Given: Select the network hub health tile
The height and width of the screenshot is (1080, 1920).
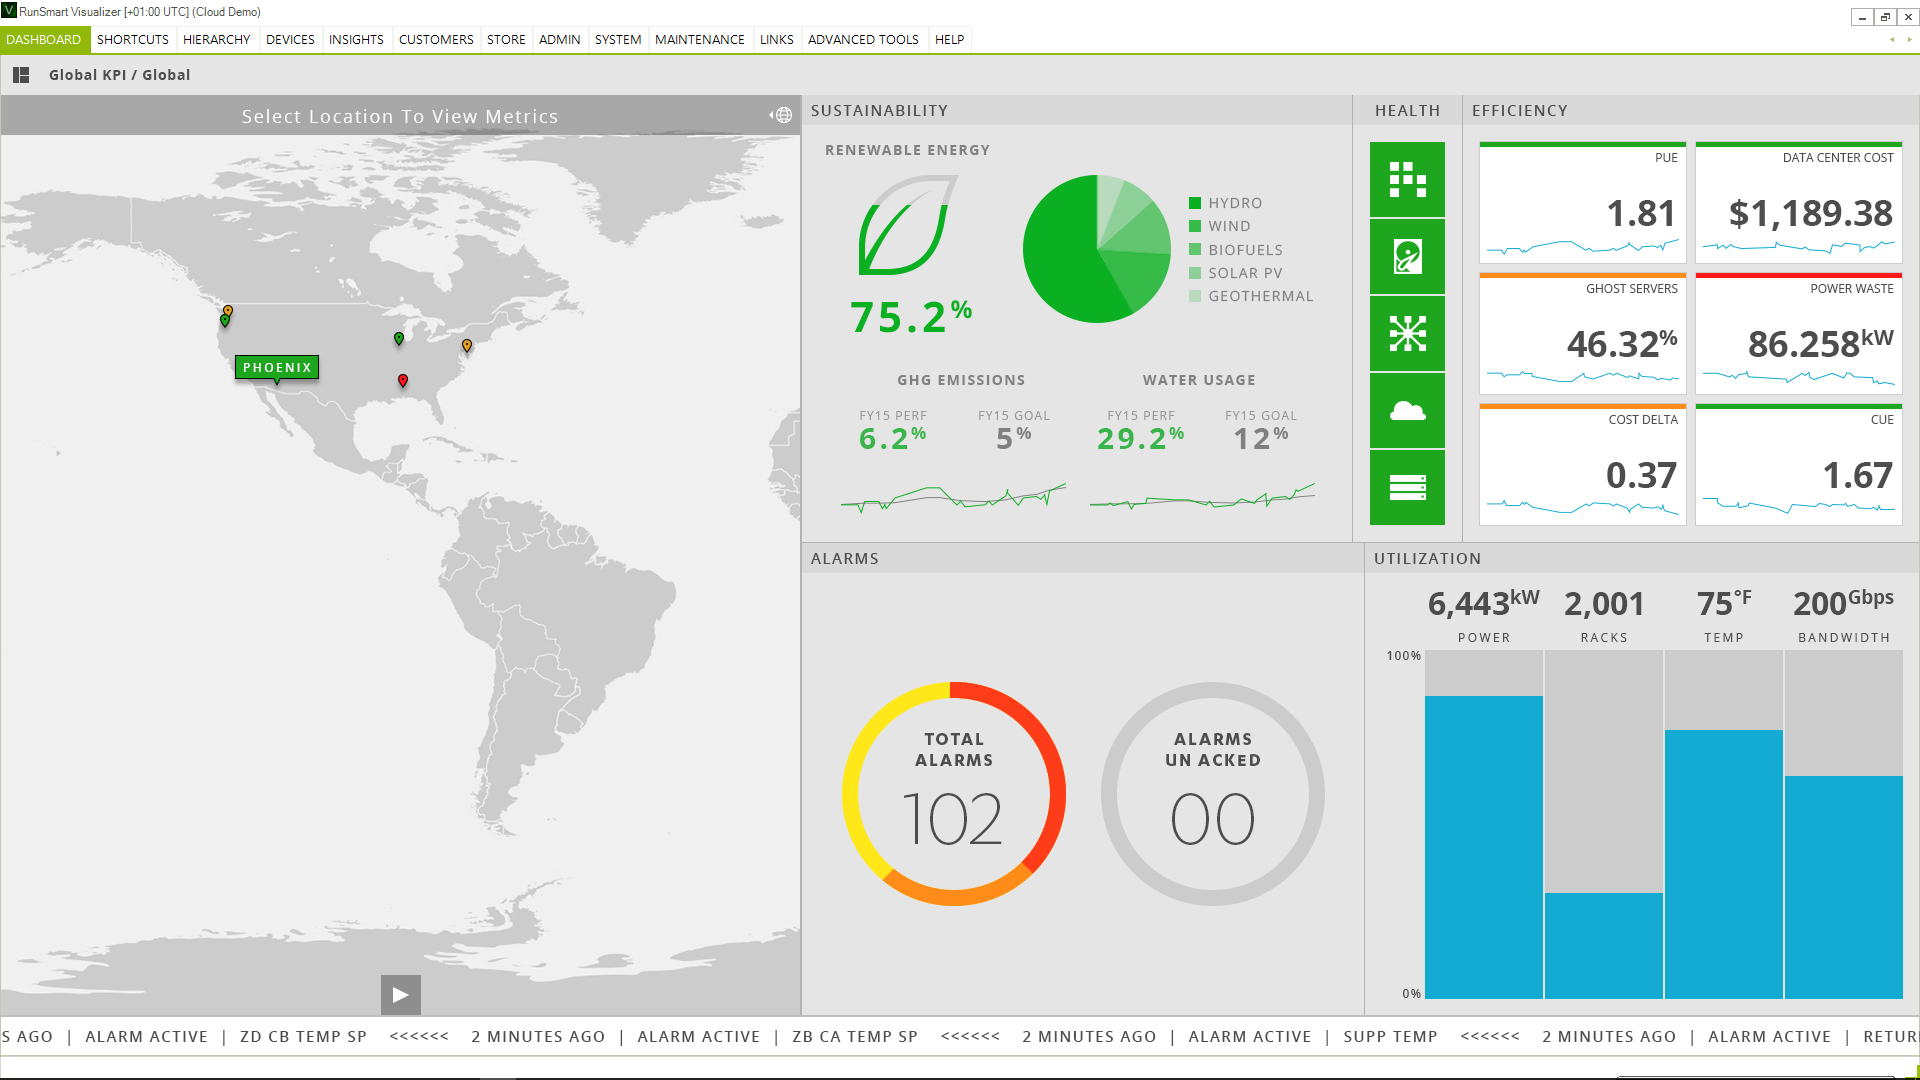Looking at the screenshot, I should click(x=1407, y=334).
